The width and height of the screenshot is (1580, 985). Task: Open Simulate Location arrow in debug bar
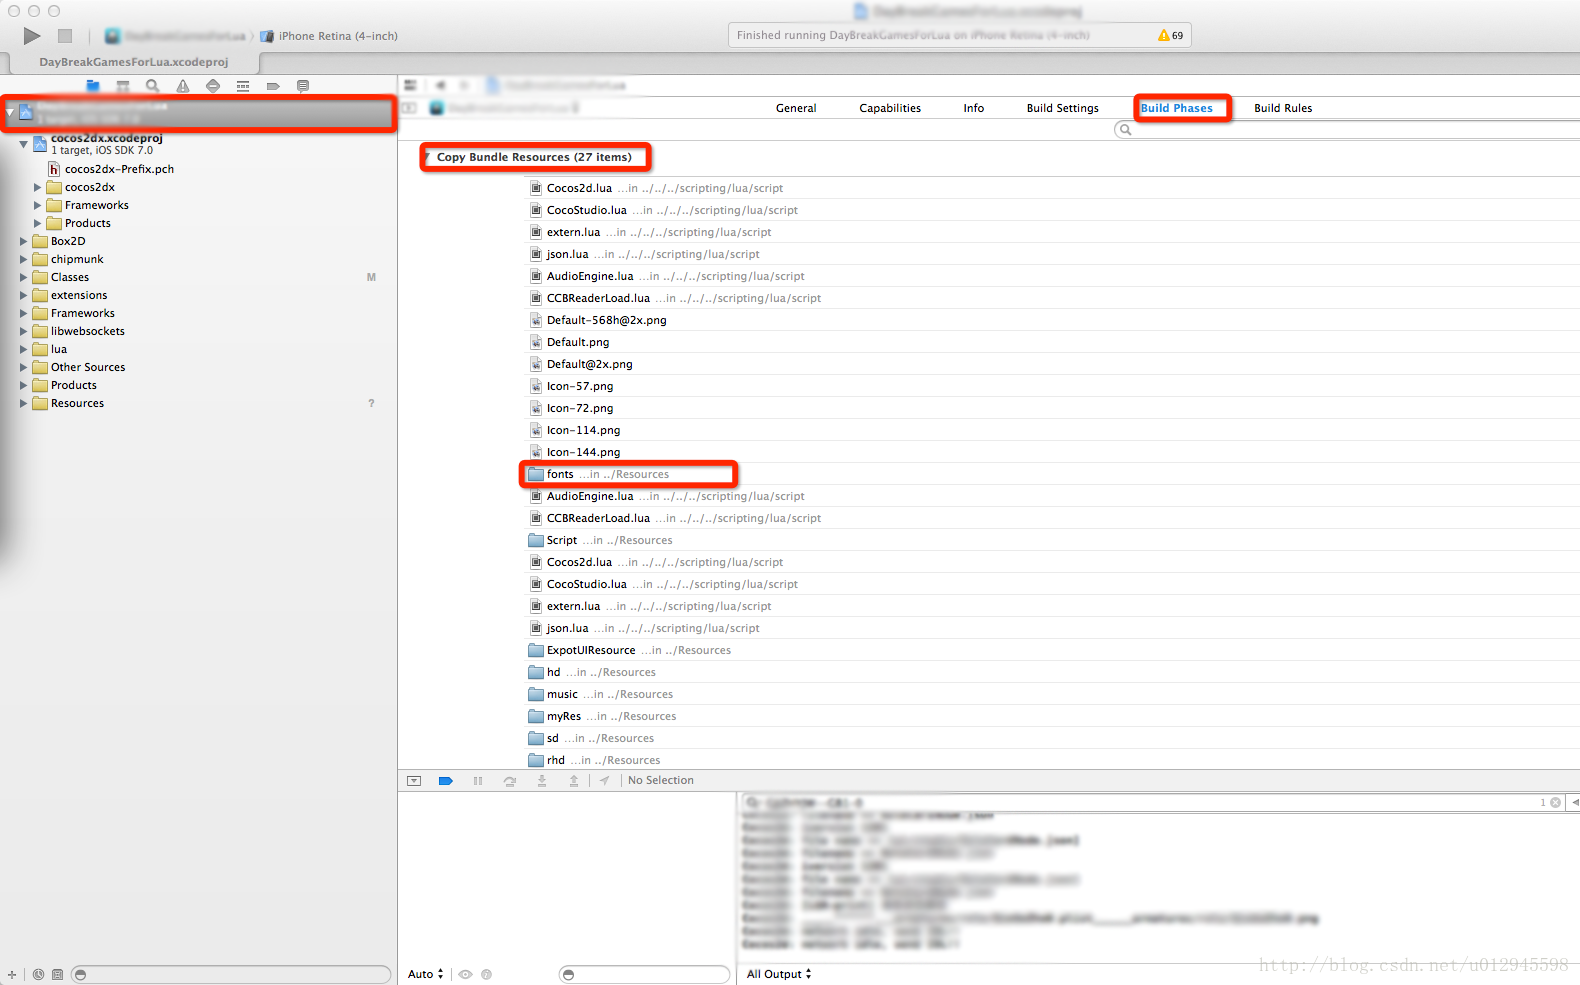pyautogui.click(x=605, y=781)
